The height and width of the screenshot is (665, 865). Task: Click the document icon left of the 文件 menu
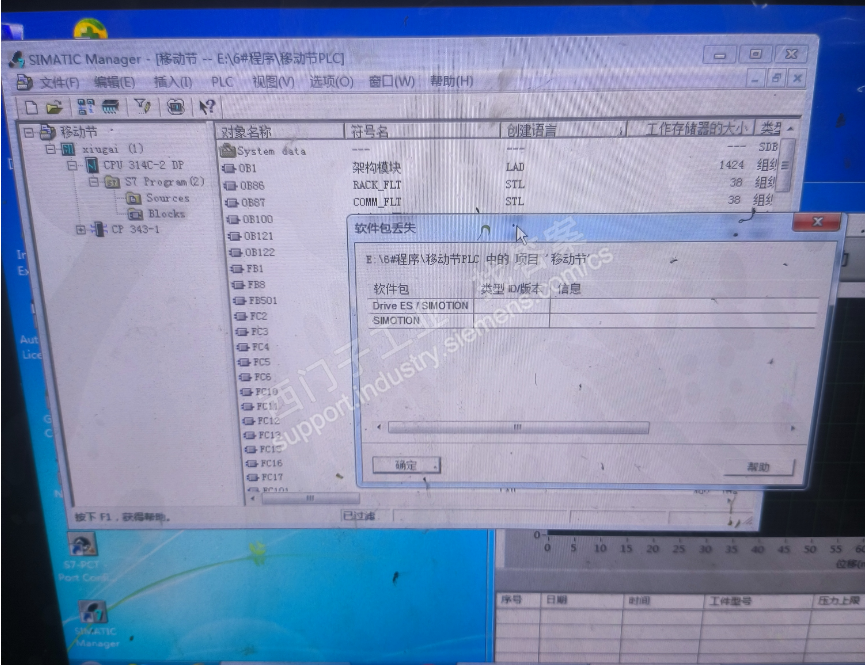[24, 83]
